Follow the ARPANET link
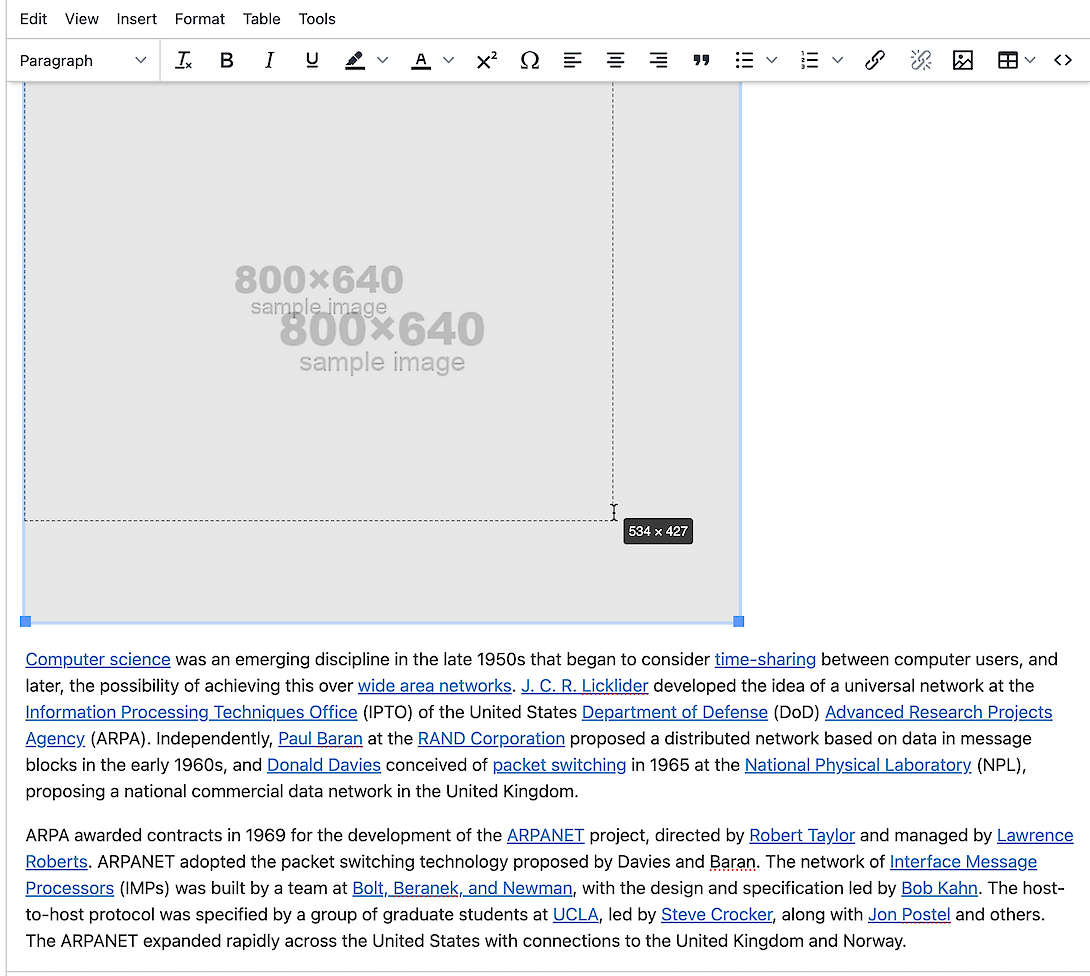1090x976 pixels. tap(545, 836)
